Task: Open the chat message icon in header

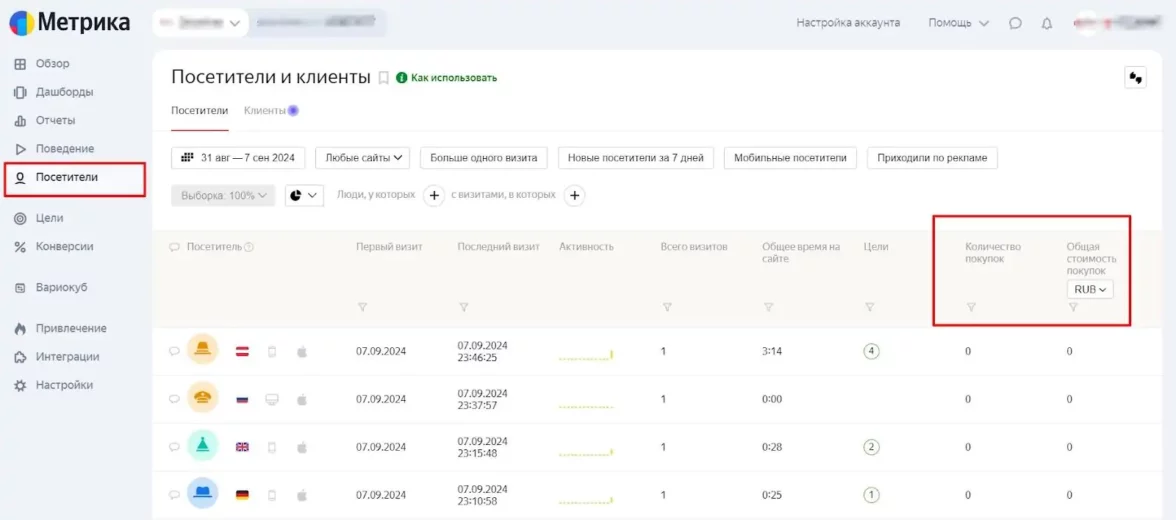Action: 1015,23
